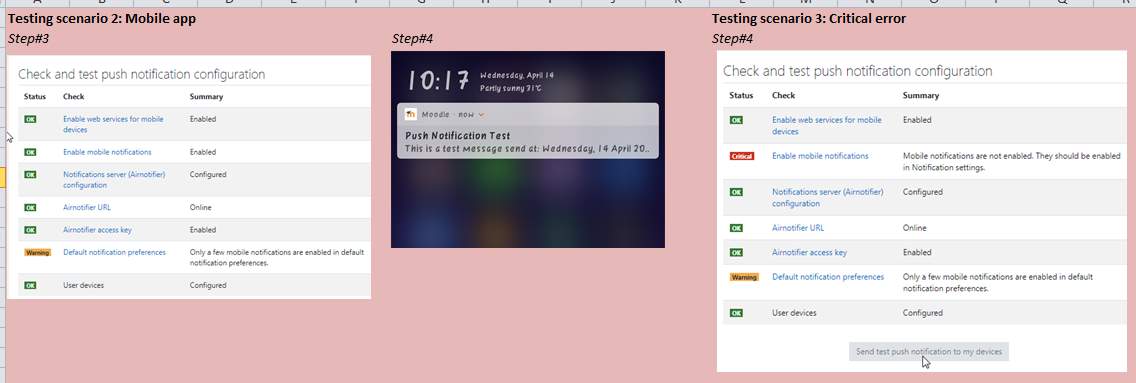Click OK badge beside Airnotifier access key, scenario 3
This screenshot has width=1136, height=383.
click(x=736, y=253)
